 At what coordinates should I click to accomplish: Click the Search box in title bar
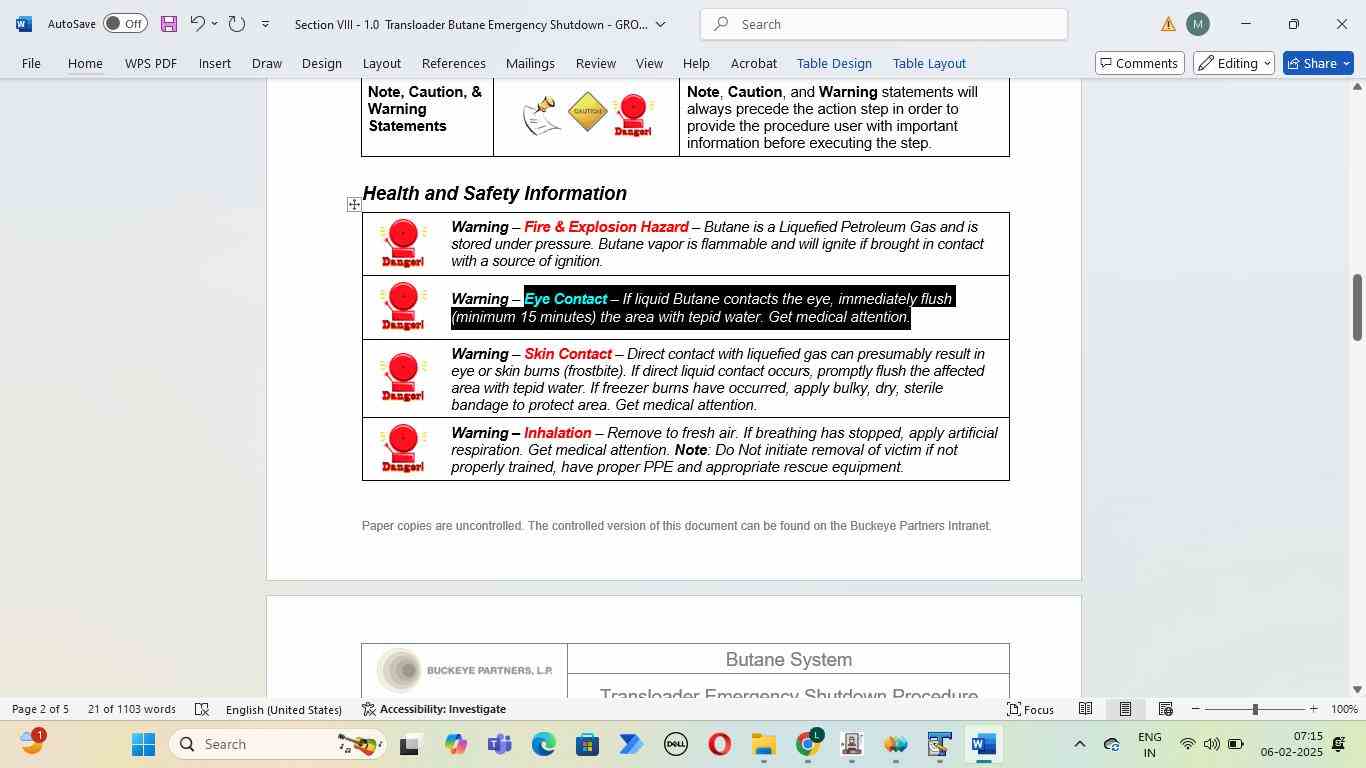point(884,24)
